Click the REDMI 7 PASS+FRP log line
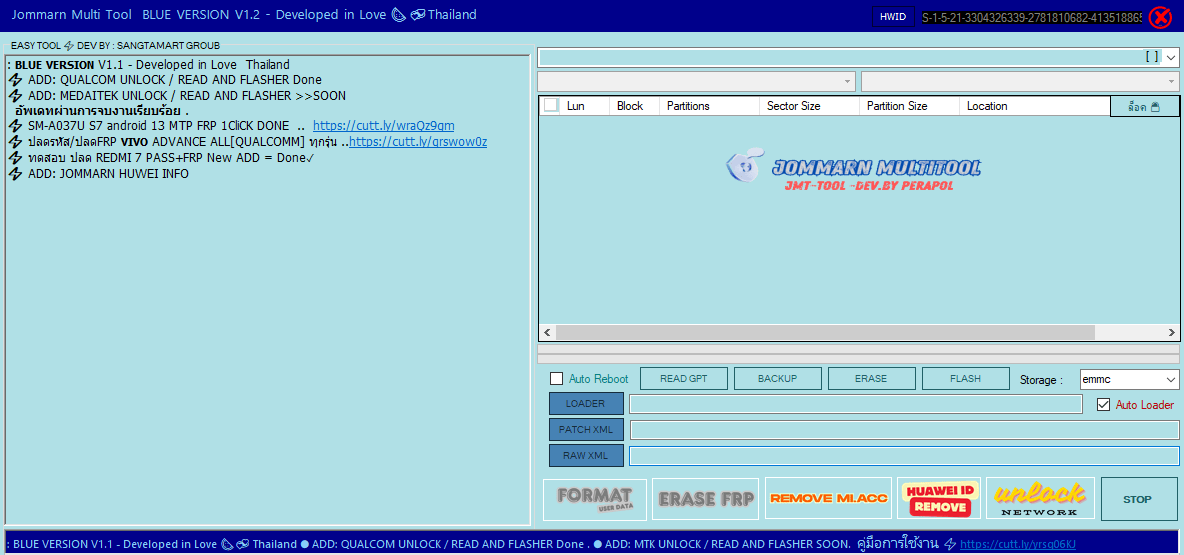 [x=171, y=158]
